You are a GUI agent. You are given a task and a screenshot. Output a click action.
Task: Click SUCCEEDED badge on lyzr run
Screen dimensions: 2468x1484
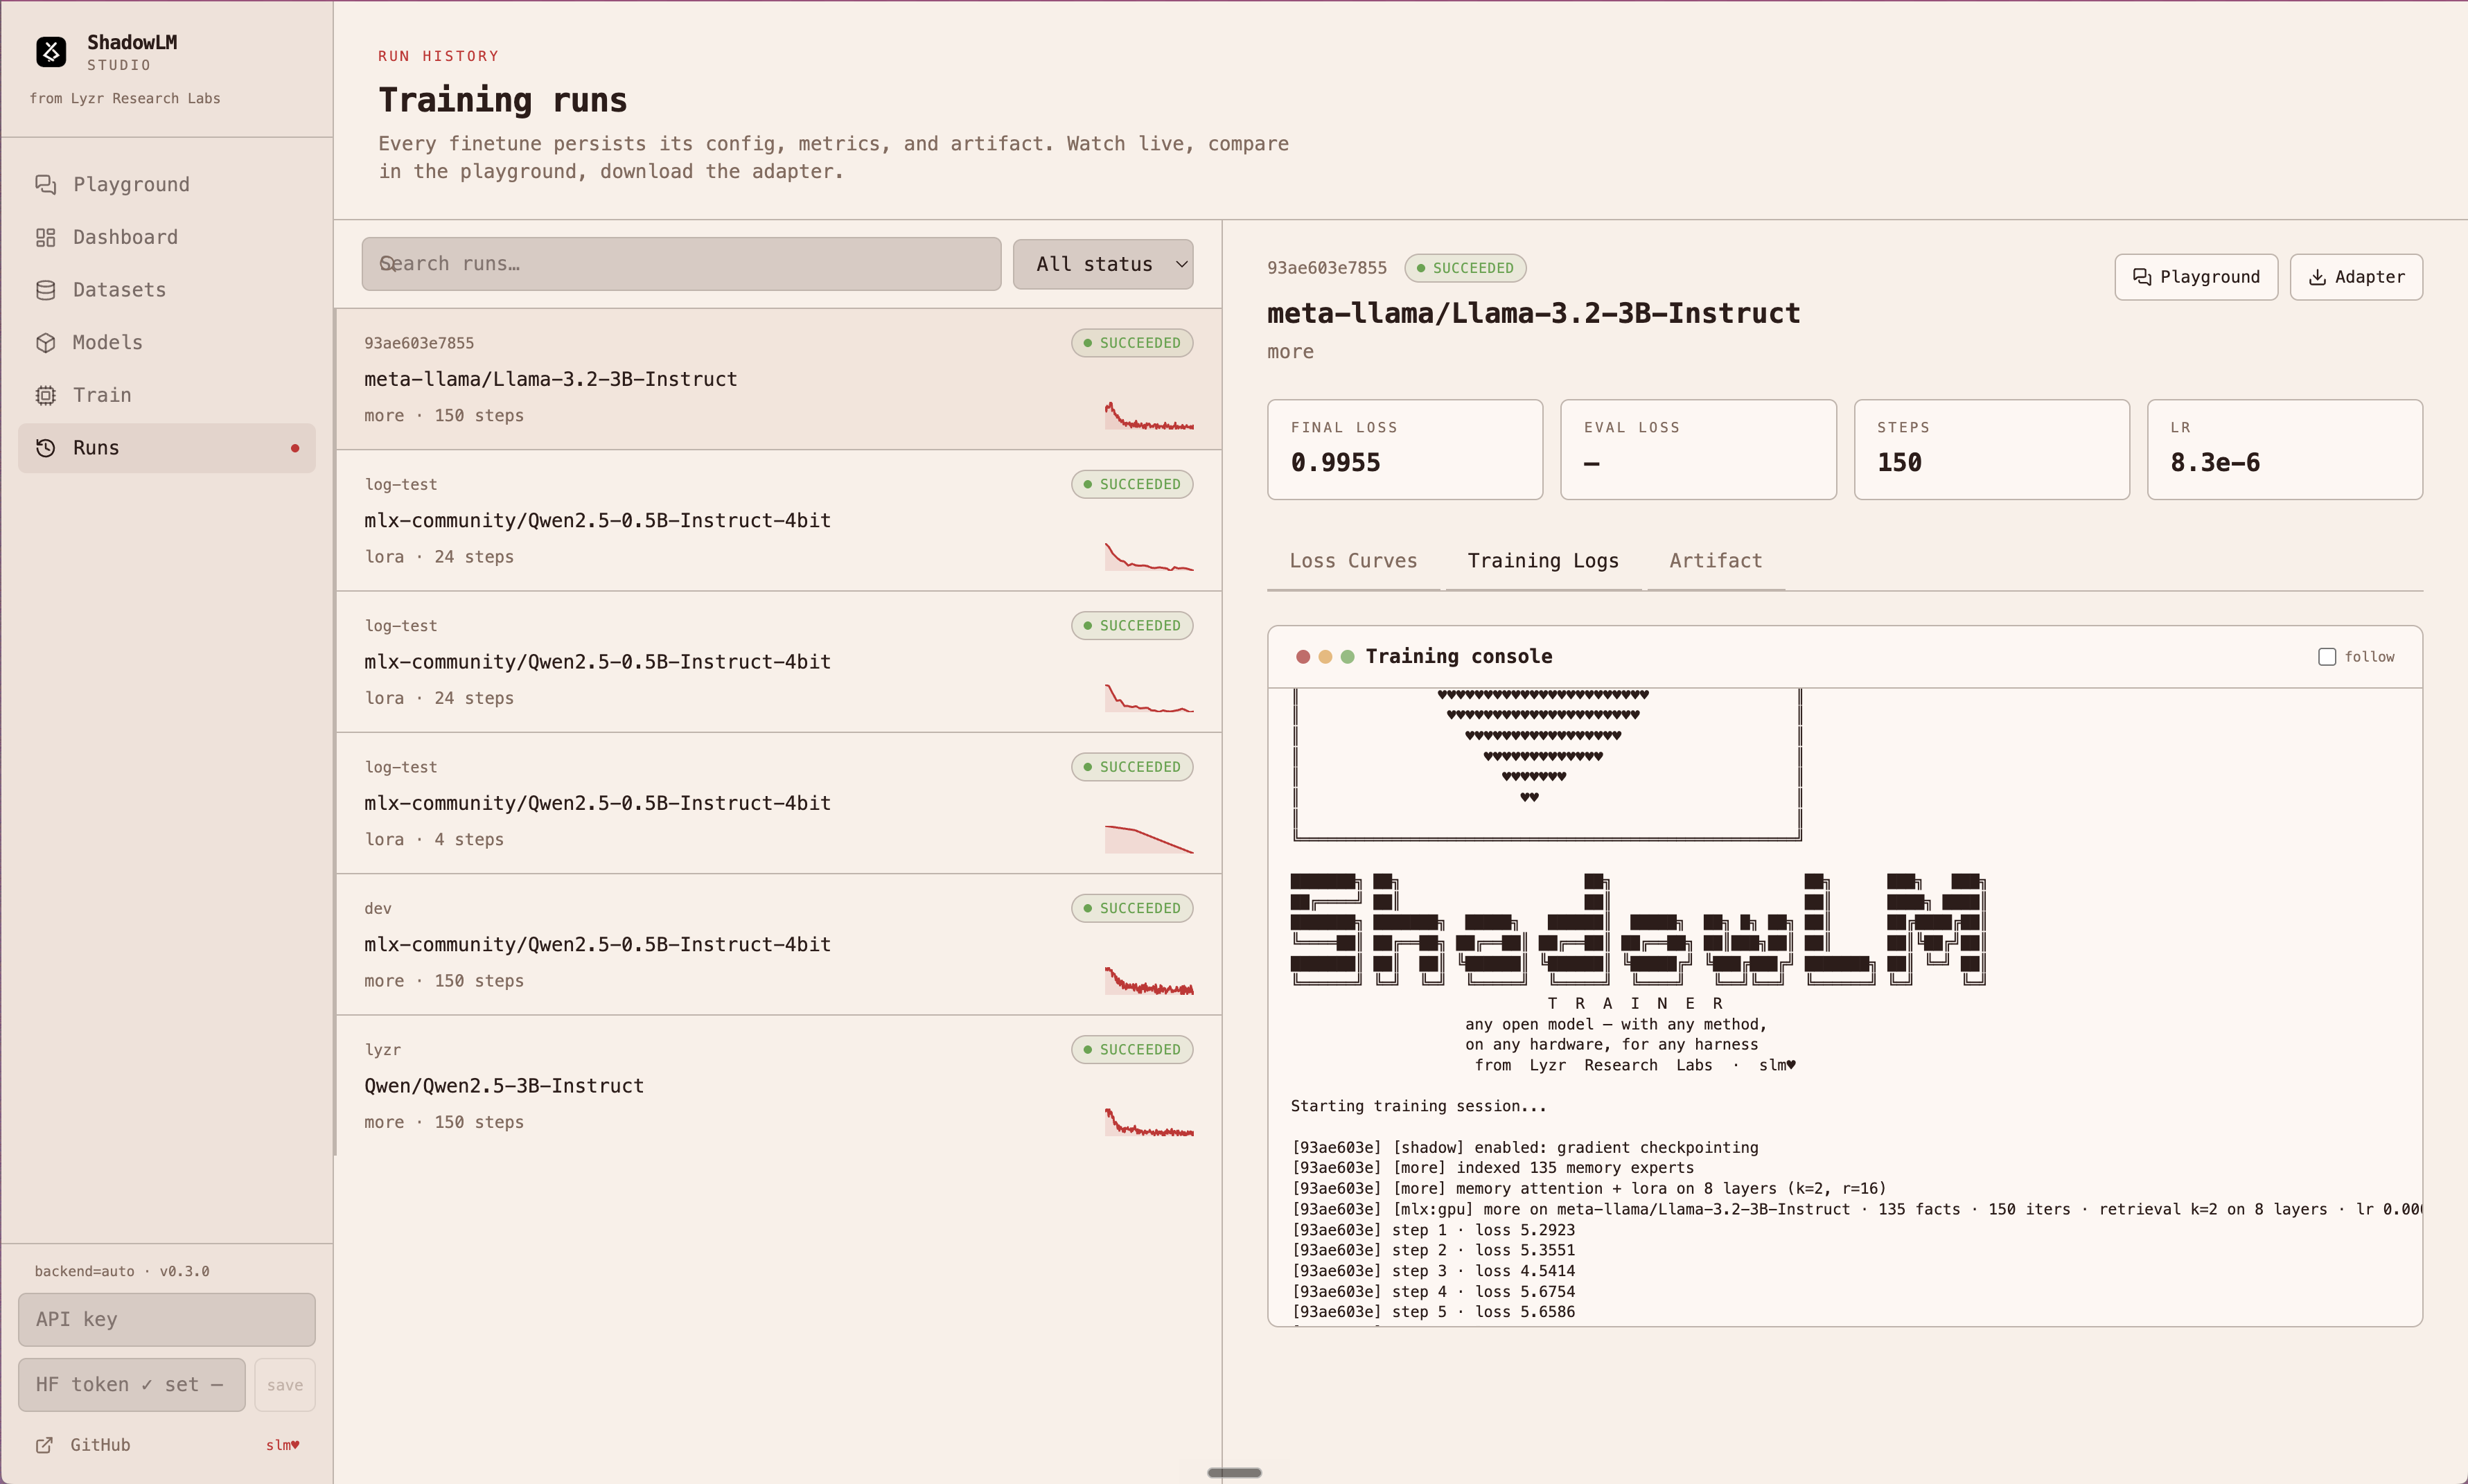tap(1132, 1049)
